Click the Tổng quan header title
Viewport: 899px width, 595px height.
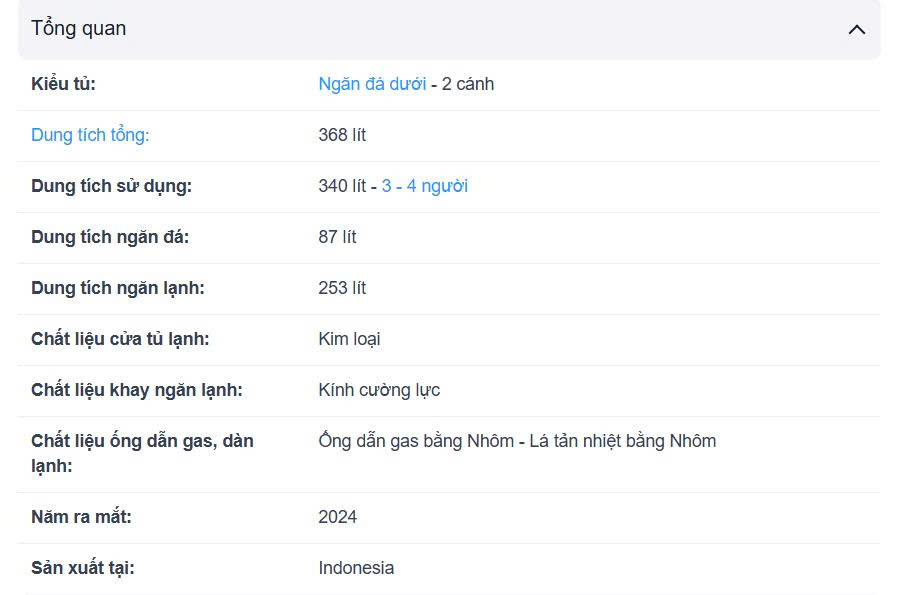[79, 29]
